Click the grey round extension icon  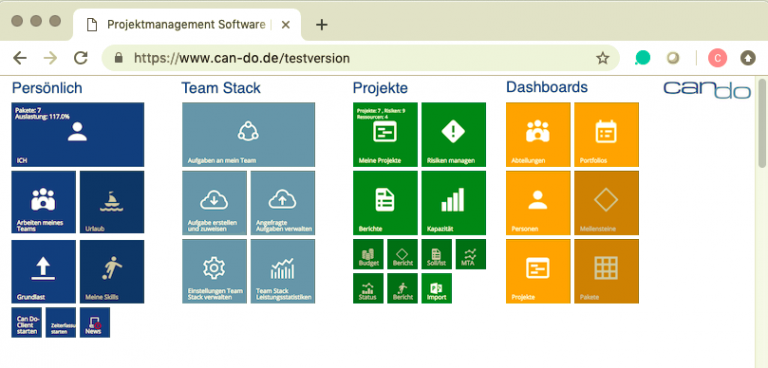pyautogui.click(x=673, y=58)
